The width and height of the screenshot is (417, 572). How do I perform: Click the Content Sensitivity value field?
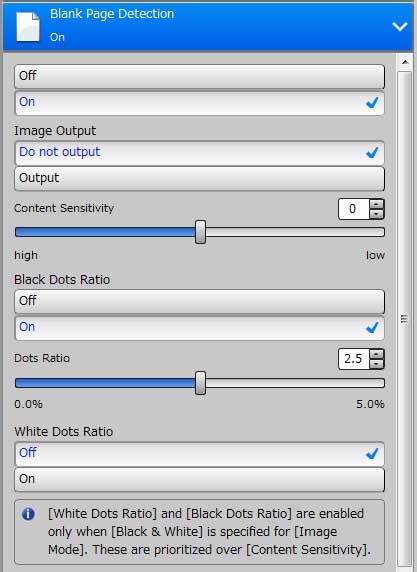(354, 209)
